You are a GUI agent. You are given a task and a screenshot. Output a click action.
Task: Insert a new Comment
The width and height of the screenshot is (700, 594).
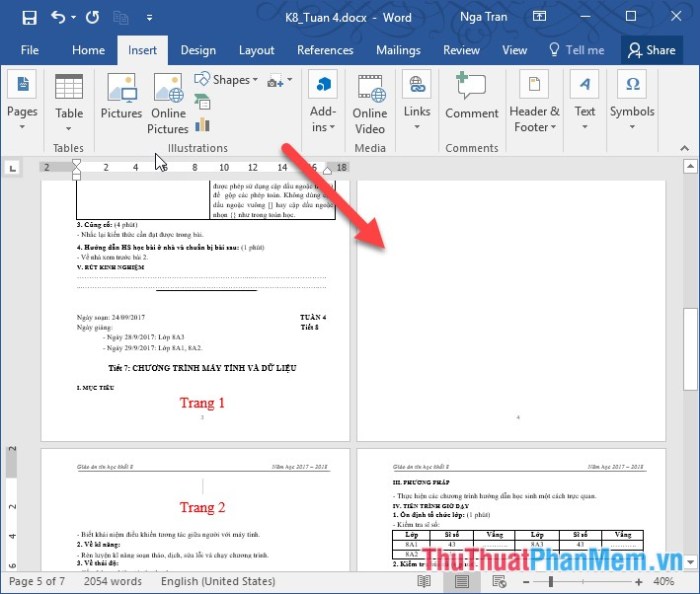[x=471, y=96]
